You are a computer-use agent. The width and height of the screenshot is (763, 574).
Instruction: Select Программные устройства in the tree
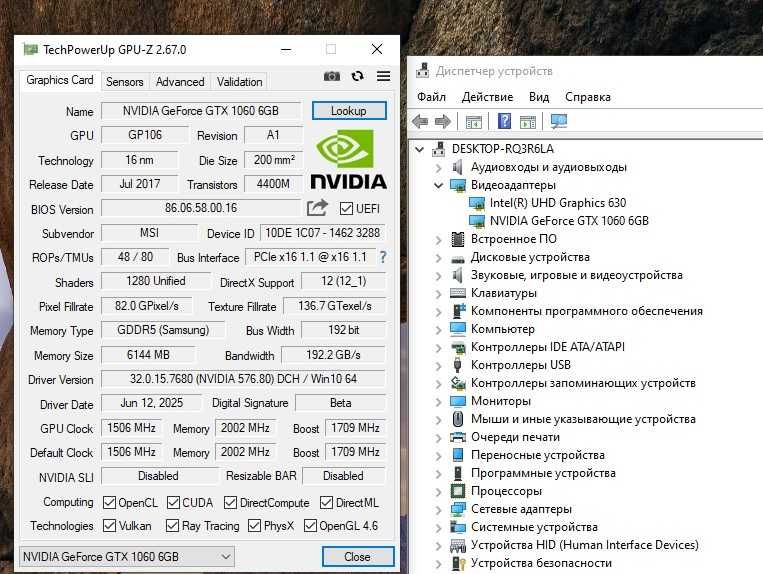coord(543,473)
